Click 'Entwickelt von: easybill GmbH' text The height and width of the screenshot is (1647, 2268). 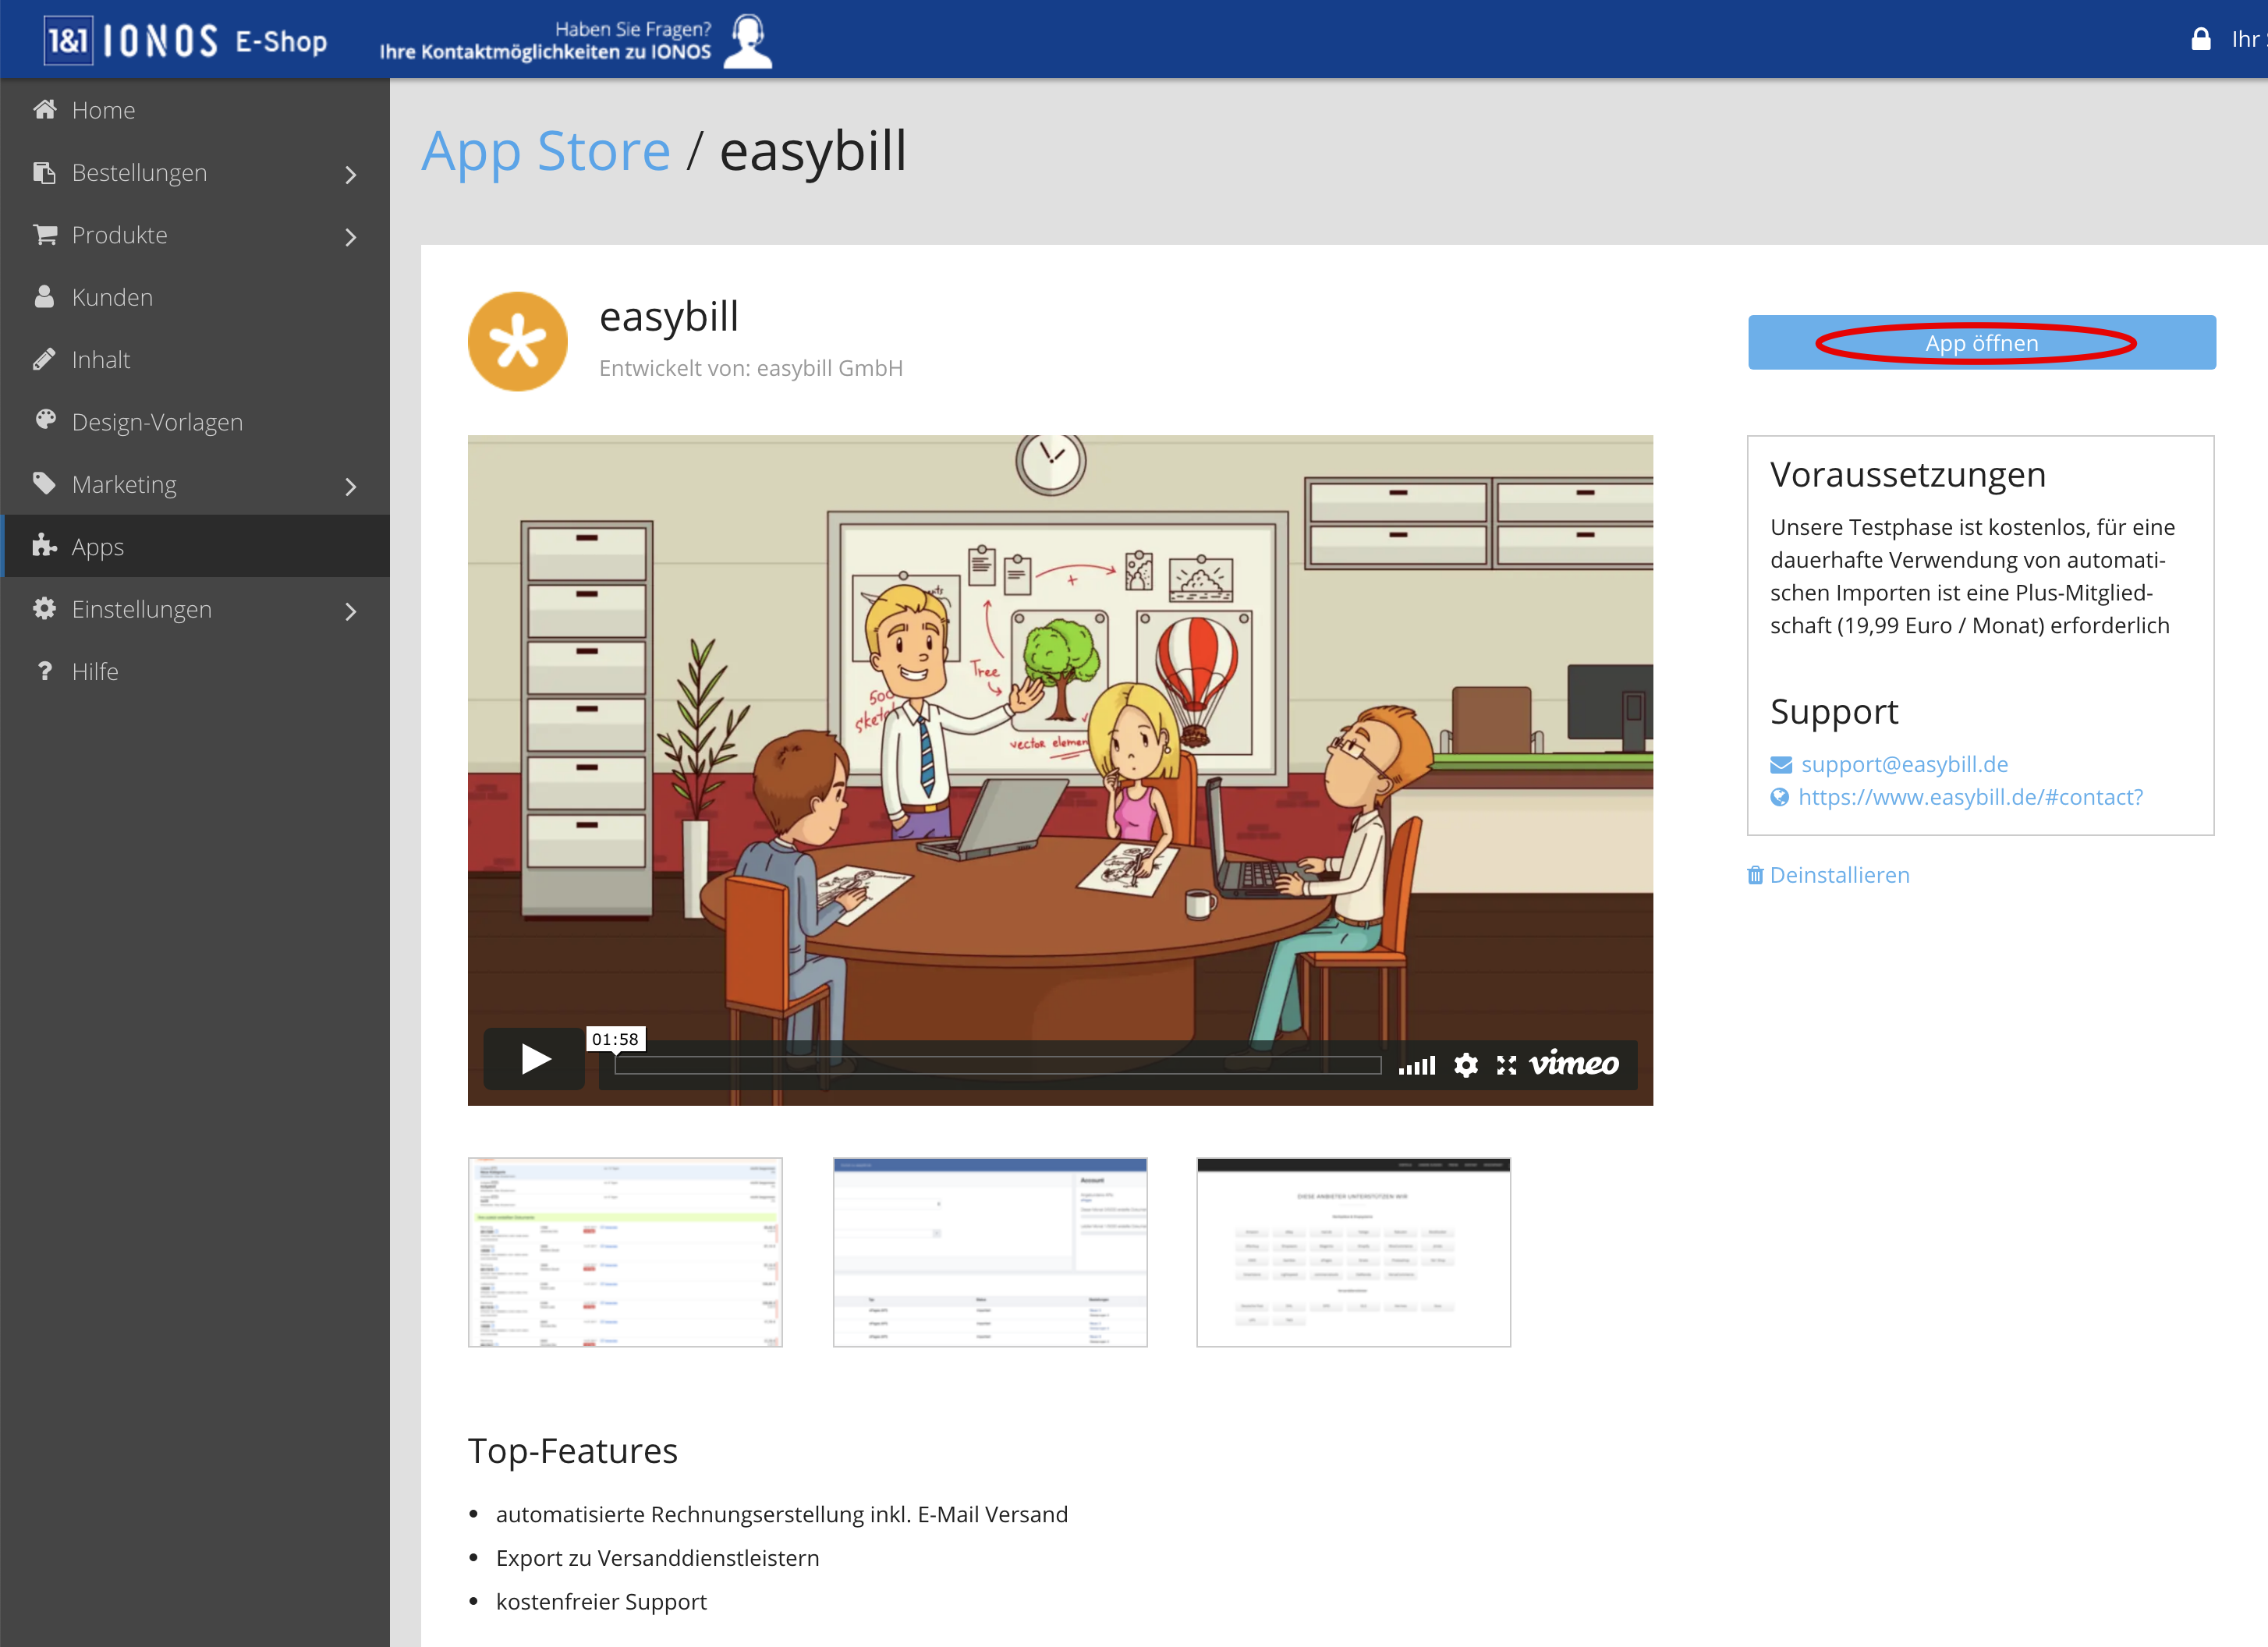(x=751, y=368)
